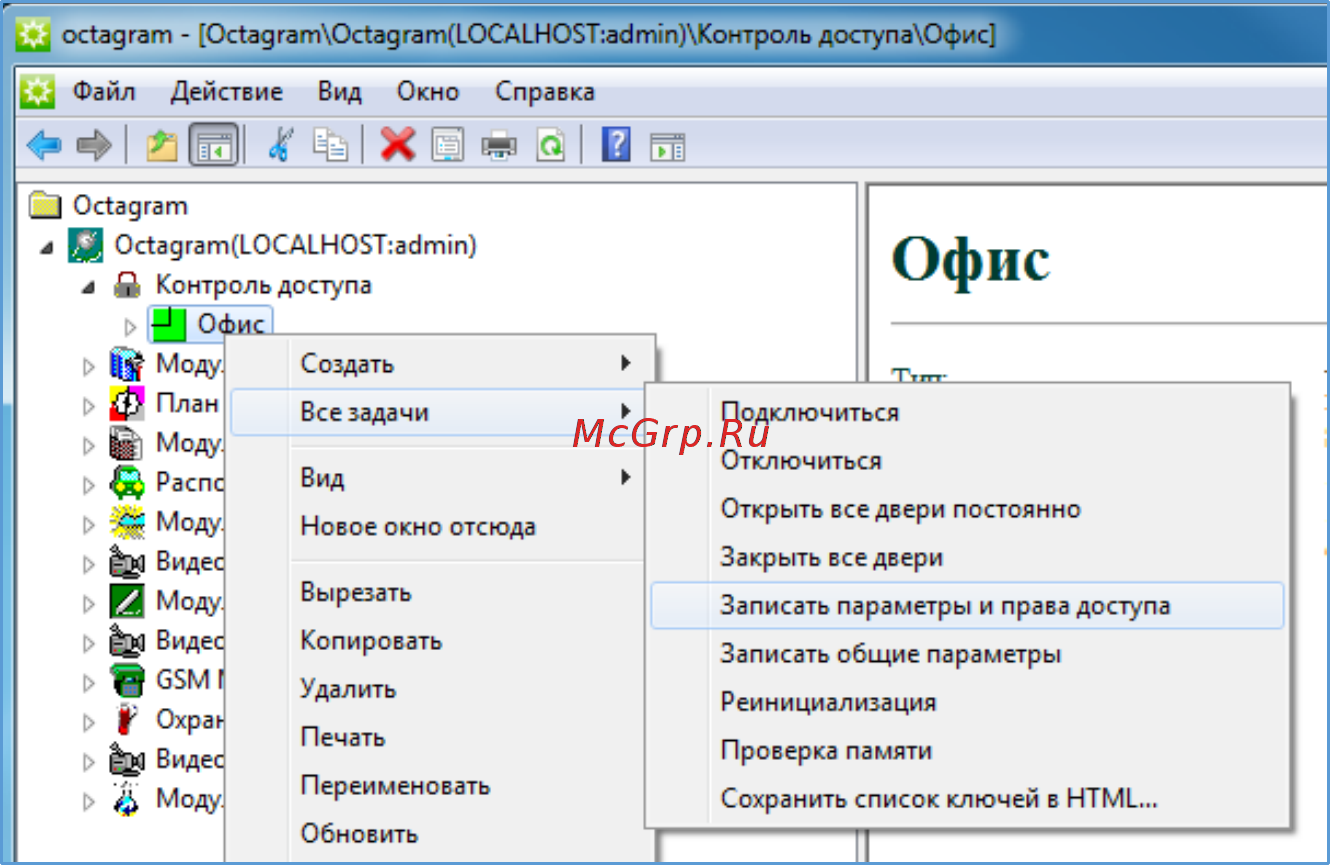Select Проверка памяти in submenu
The width and height of the screenshot is (1330, 865).
coord(967,750)
